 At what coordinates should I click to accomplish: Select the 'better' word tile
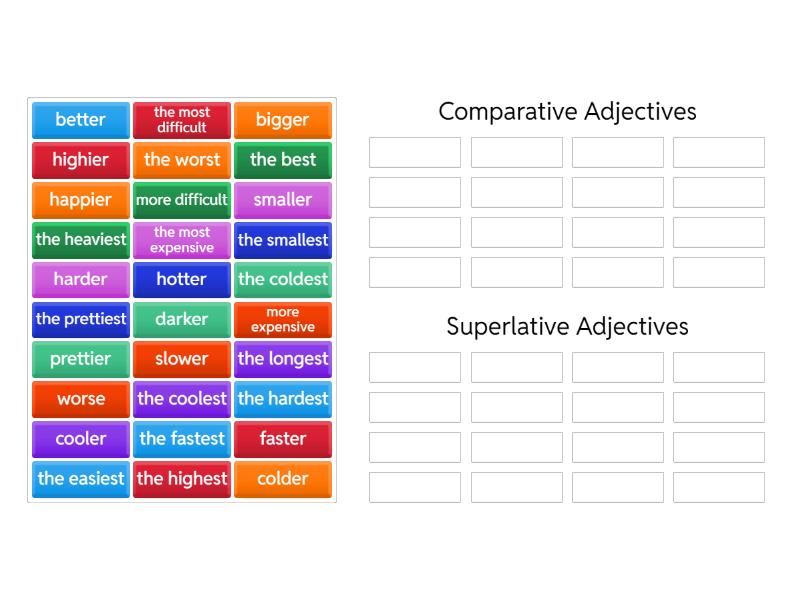tap(80, 120)
